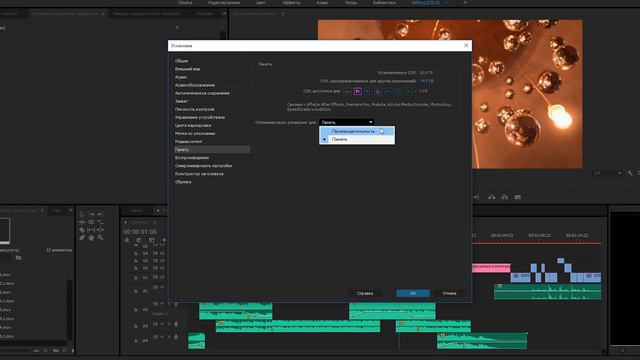The image size is (640, 360).
Task: Select the Slip tool
Action: (91, 230)
